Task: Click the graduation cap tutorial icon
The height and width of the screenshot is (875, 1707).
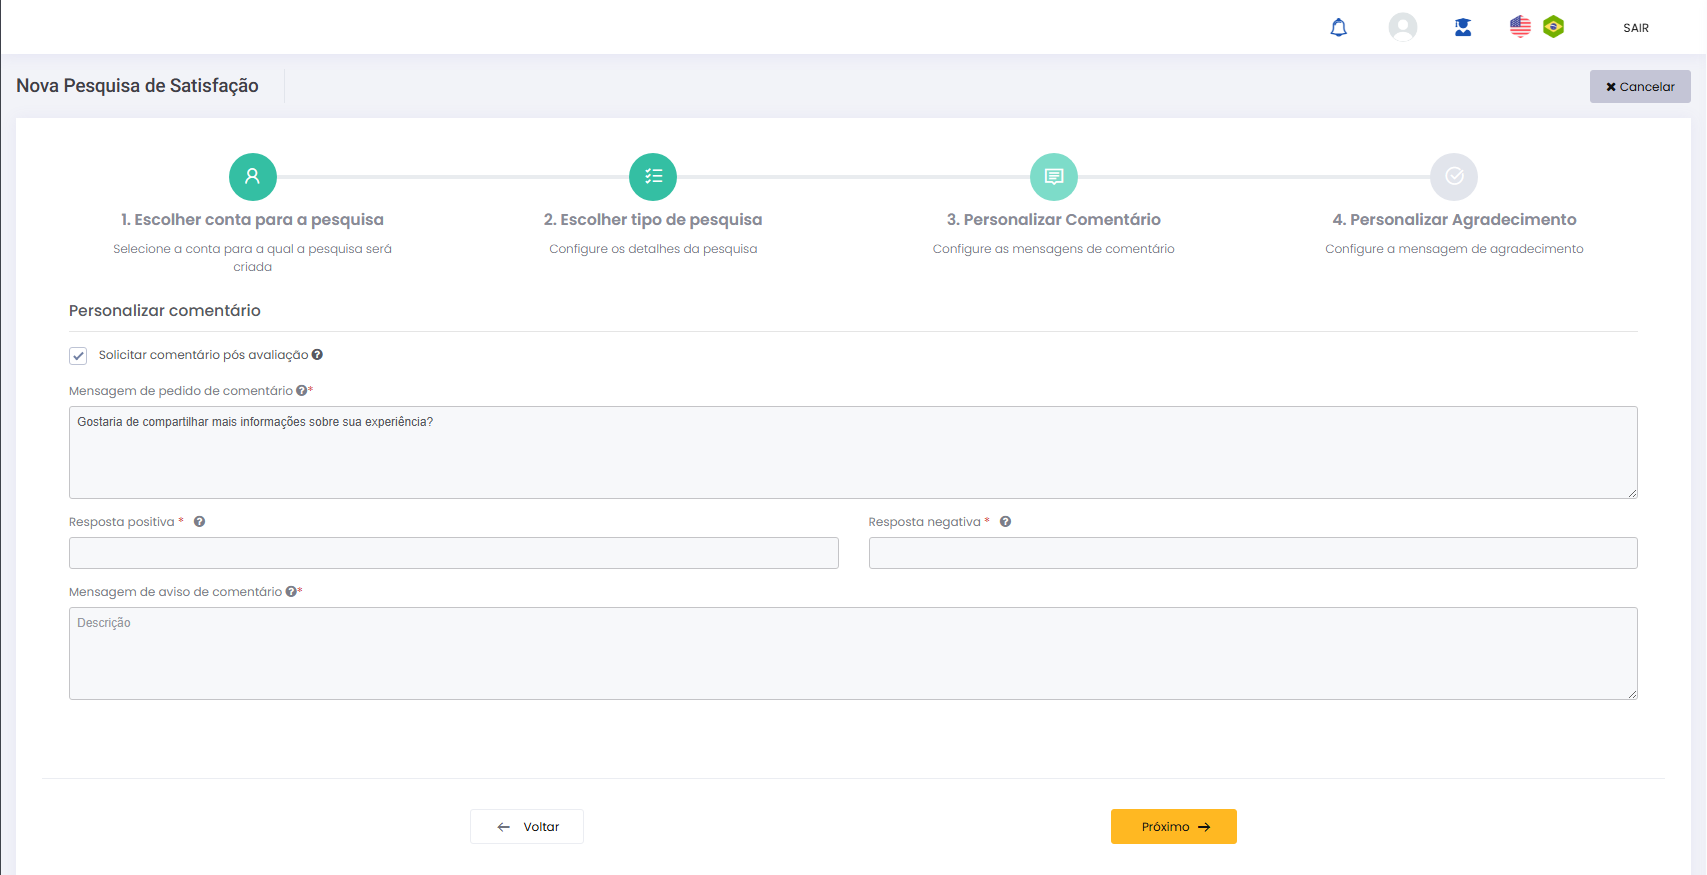Action: 1462,27
